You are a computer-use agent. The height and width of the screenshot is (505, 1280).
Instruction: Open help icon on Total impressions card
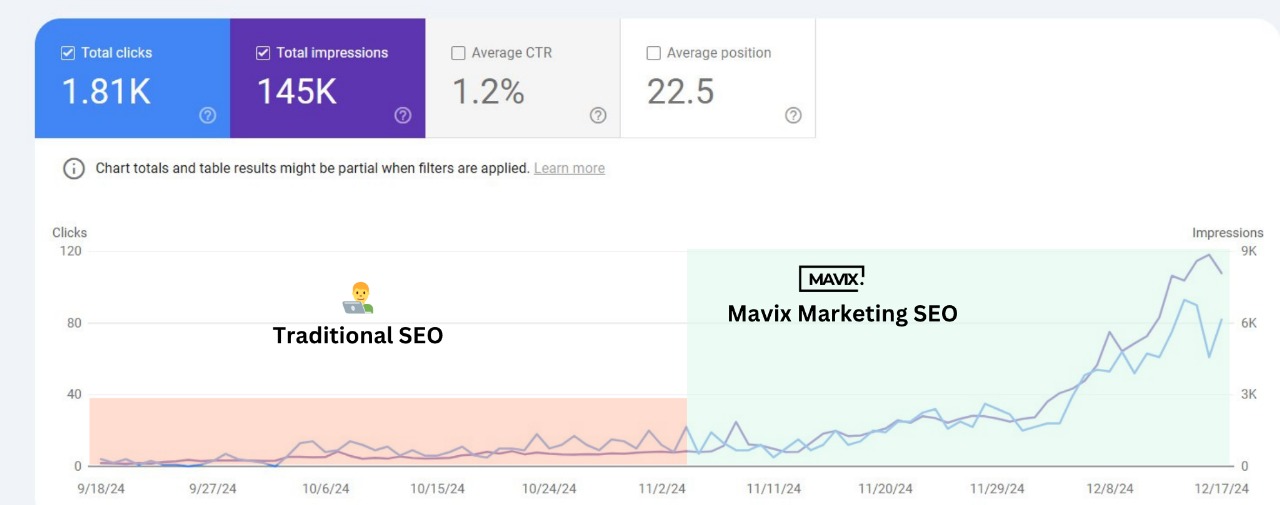pos(403,115)
